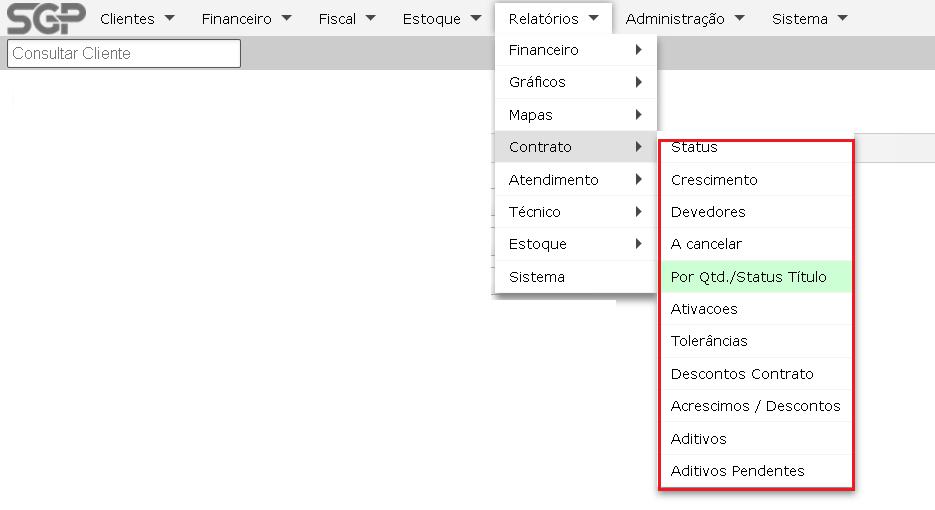Click Descontos Contrato
This screenshot has width=935, height=510.
(x=742, y=374)
